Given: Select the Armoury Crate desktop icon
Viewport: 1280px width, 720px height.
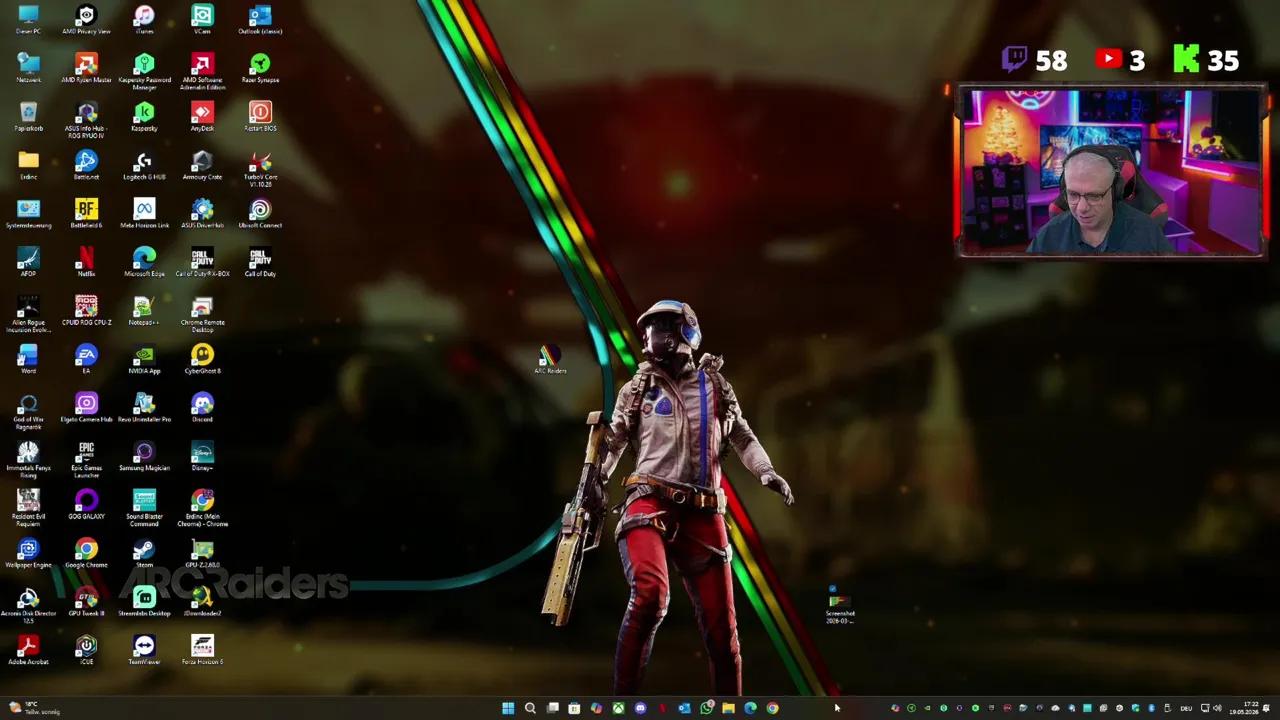Looking at the screenshot, I should 202,165.
